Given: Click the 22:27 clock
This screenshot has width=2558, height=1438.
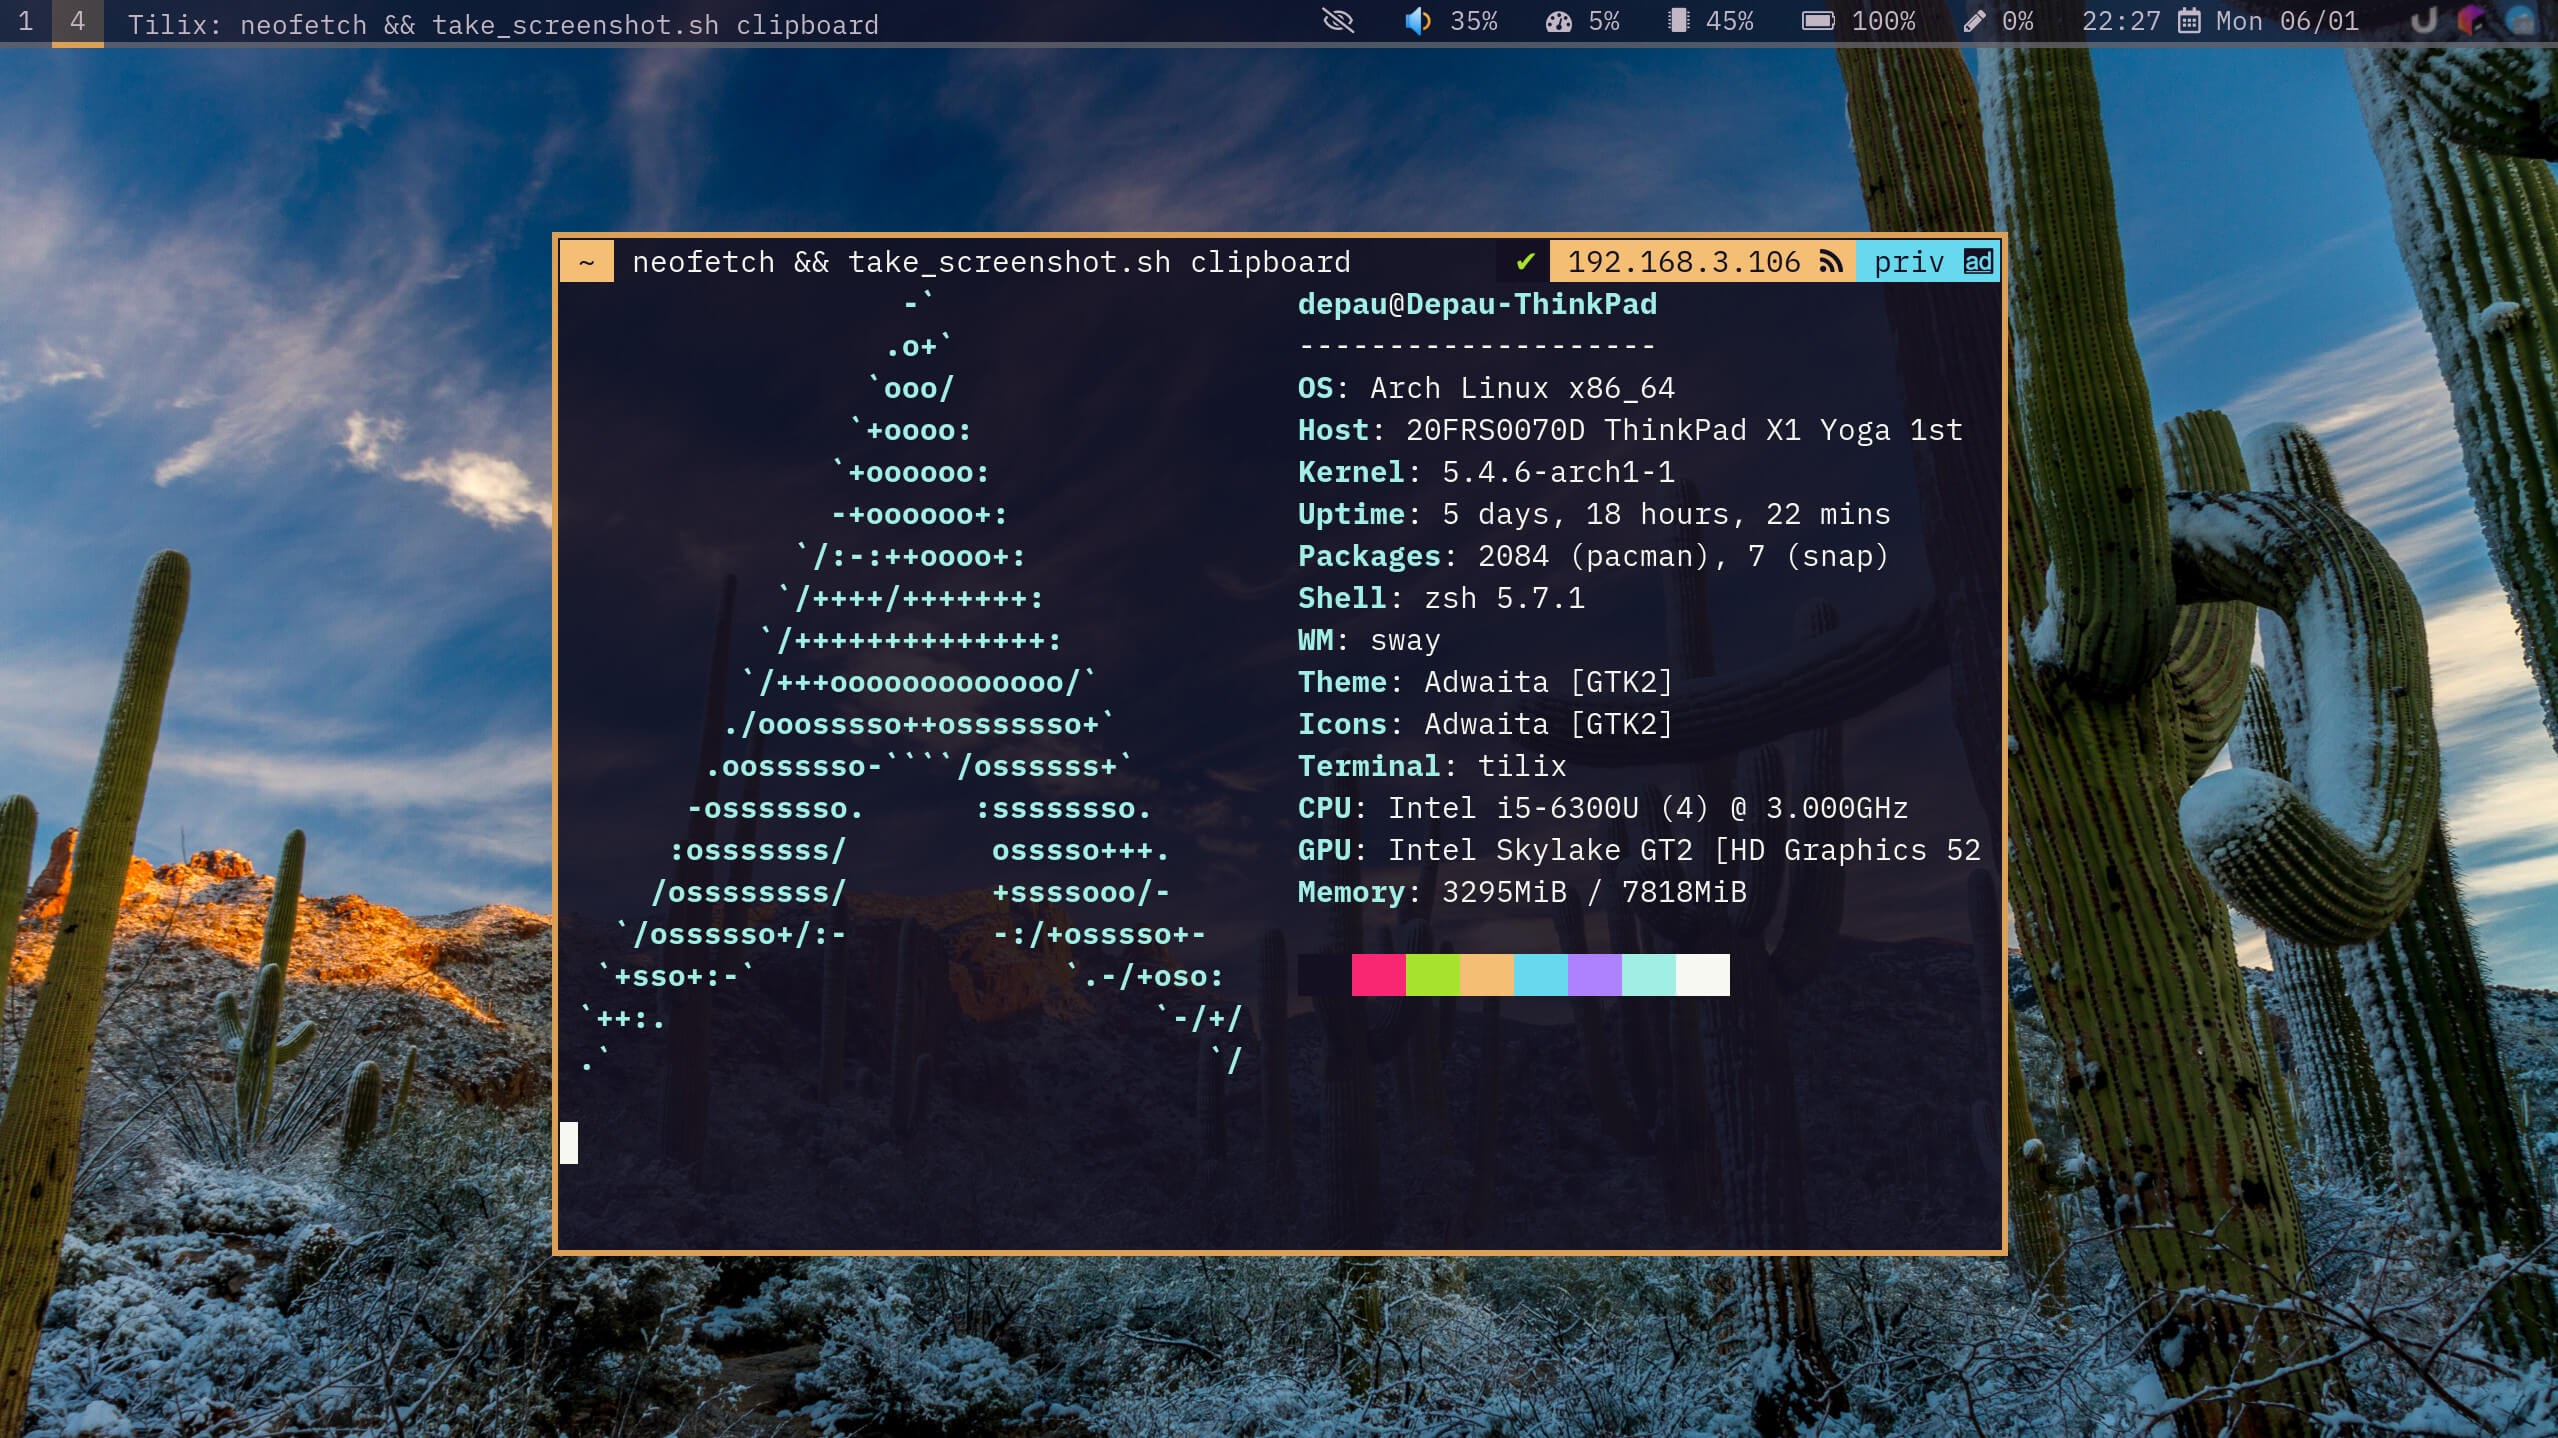Looking at the screenshot, I should pos(2121,22).
